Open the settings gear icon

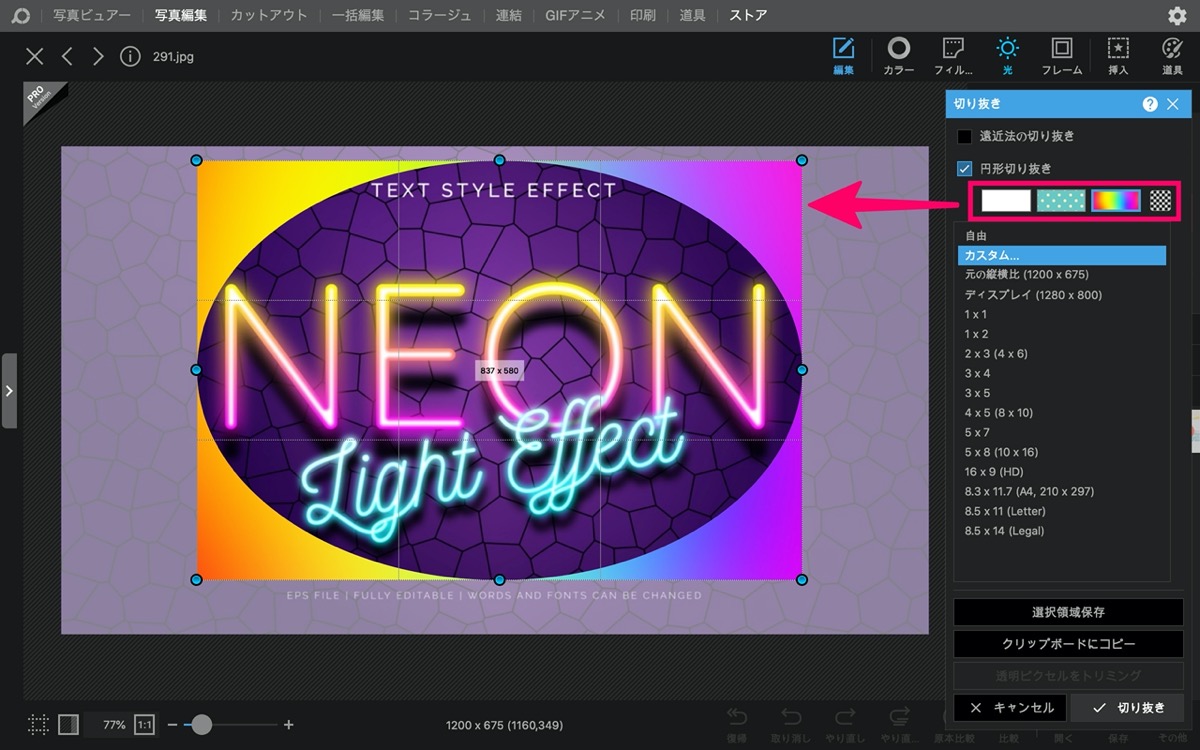pos(1177,16)
